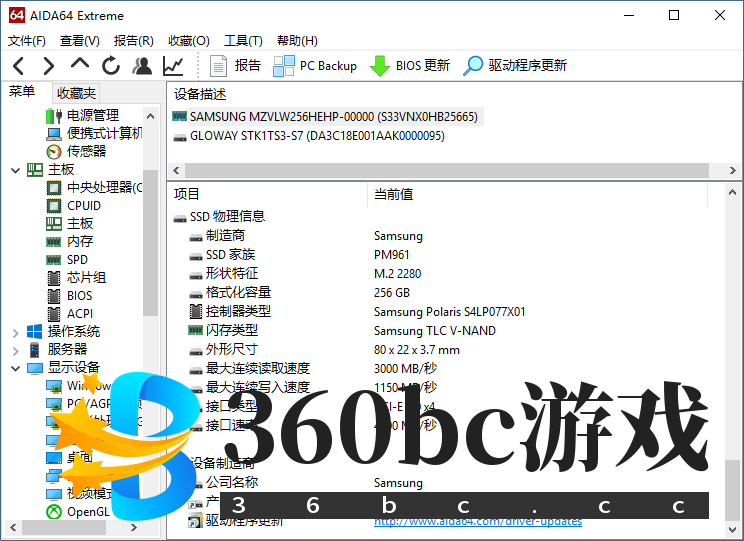Viewport: 744px width, 541px height.
Task: Expand the 操作系统 tree node
Action: tap(15, 332)
